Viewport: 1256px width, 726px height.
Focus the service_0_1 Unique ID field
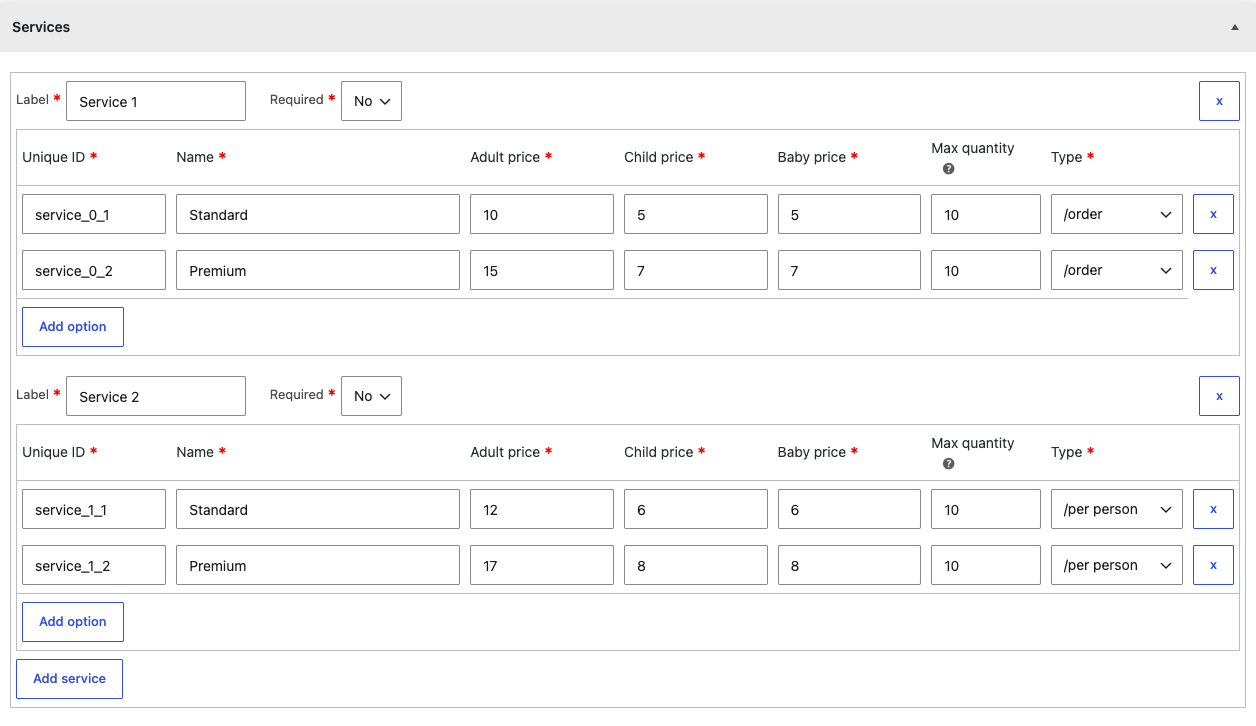(x=94, y=214)
